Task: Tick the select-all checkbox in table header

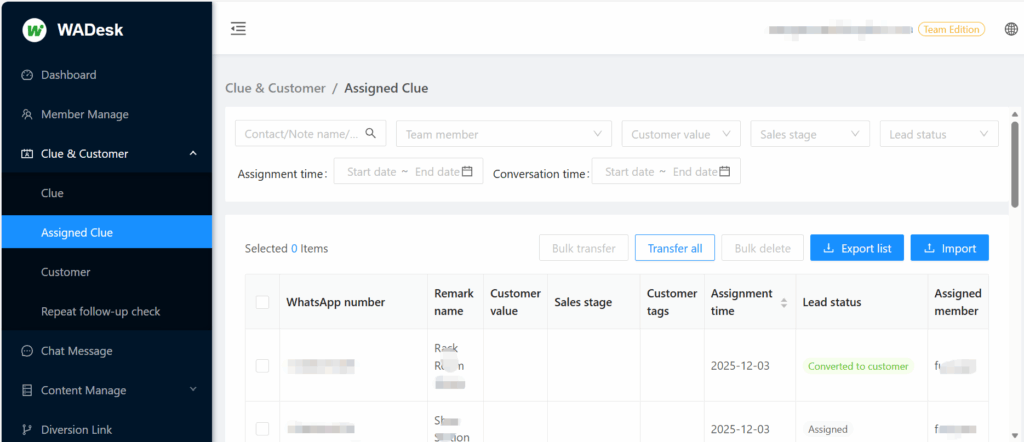Action: 262,302
